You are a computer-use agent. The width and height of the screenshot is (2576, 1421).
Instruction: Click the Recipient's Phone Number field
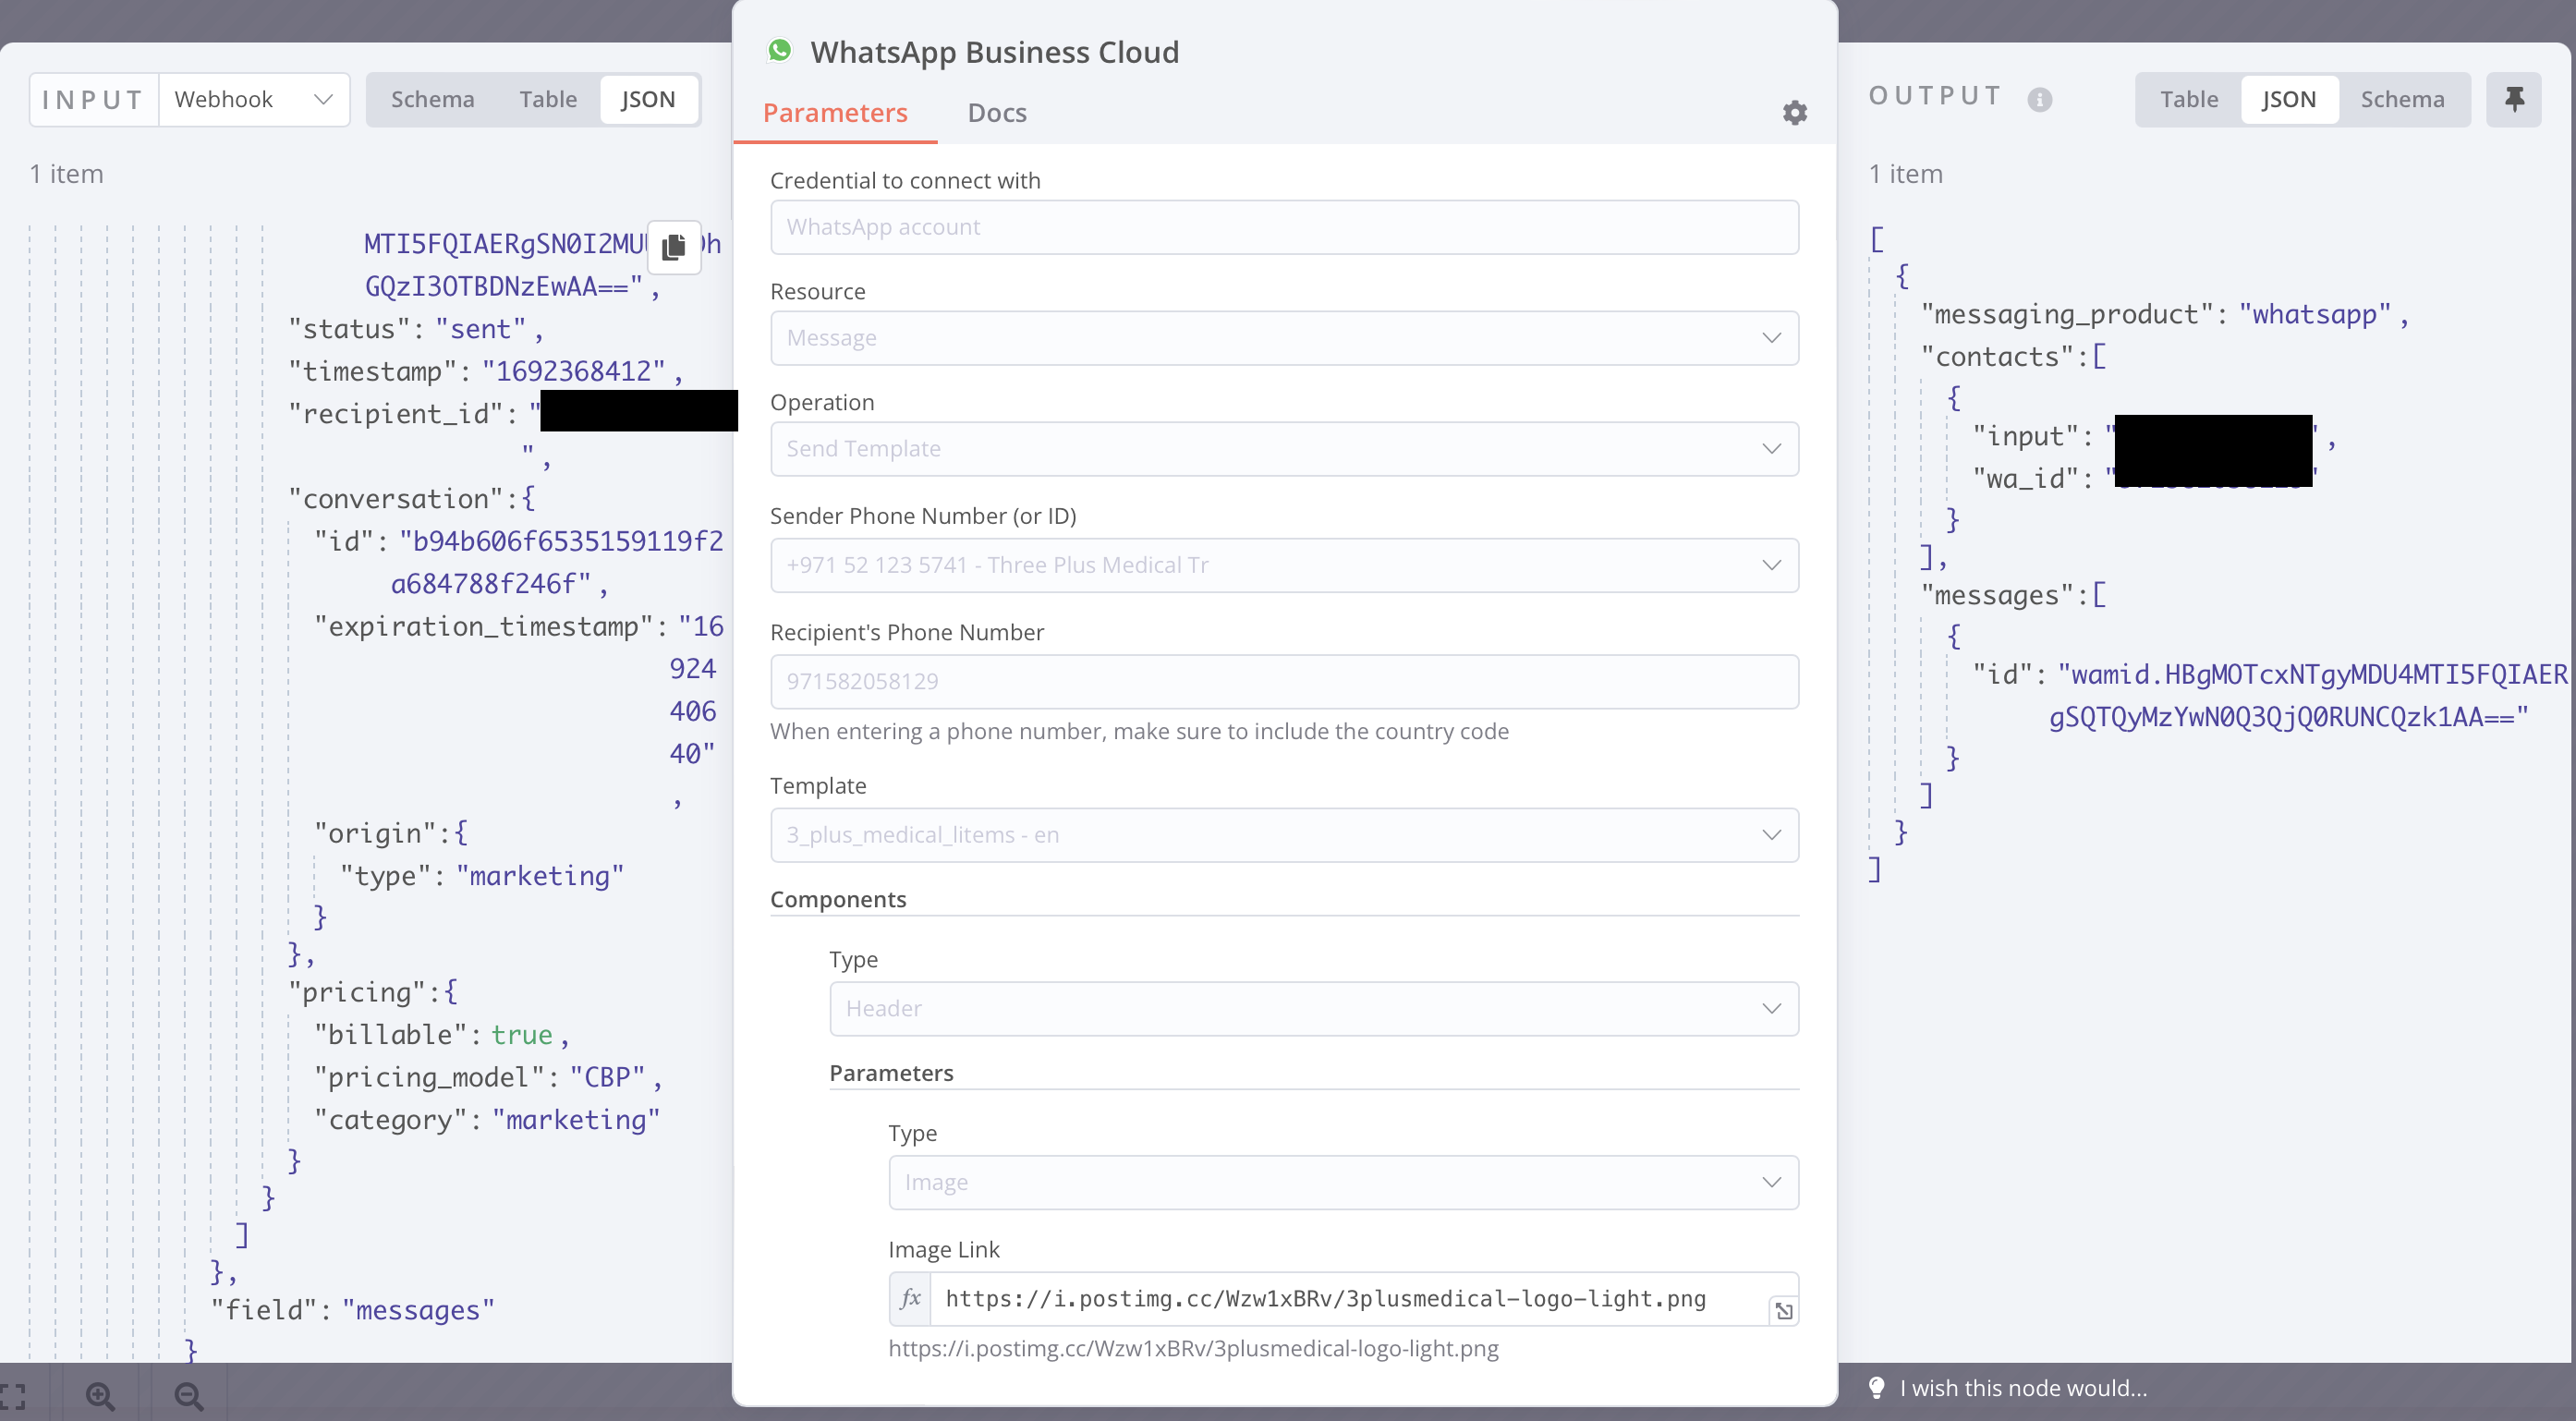(1284, 682)
